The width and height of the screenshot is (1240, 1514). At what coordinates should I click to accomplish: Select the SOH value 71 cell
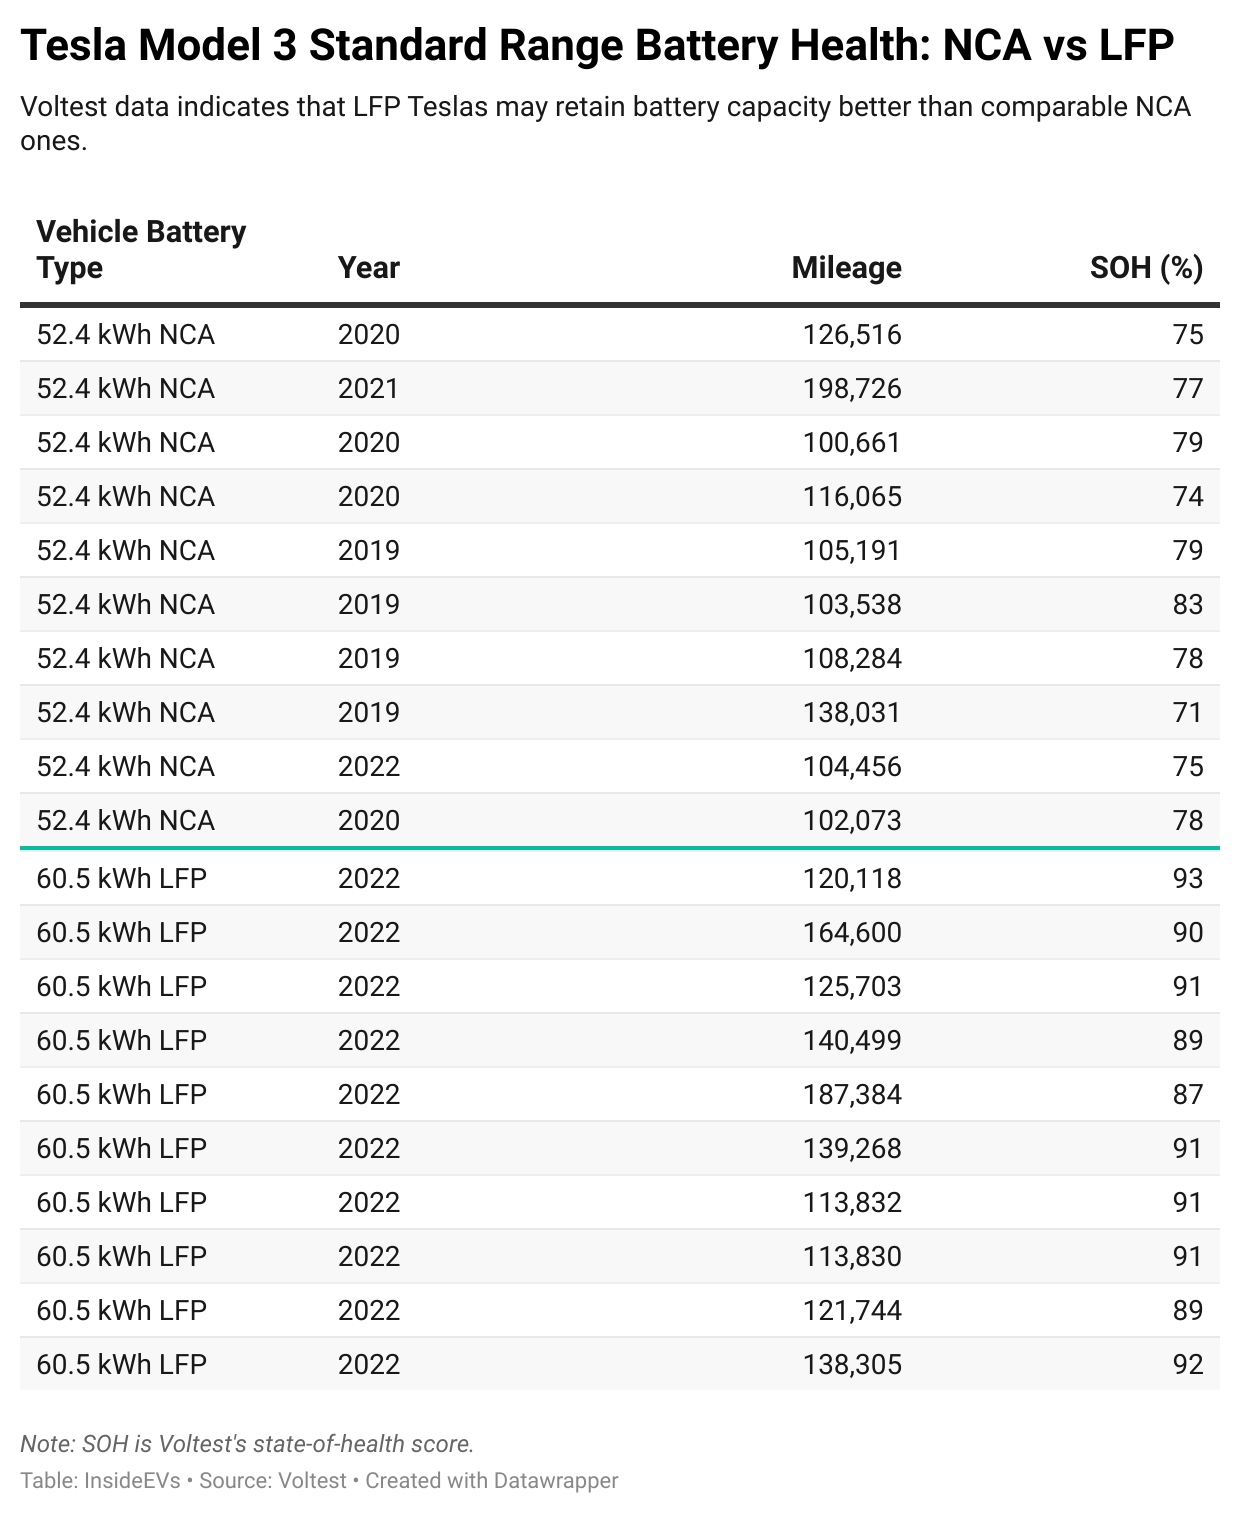click(1188, 712)
